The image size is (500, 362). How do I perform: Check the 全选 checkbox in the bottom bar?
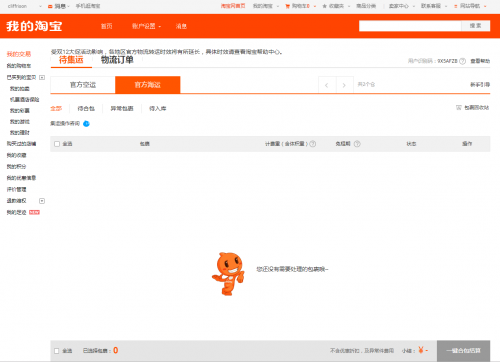pyautogui.click(x=57, y=351)
